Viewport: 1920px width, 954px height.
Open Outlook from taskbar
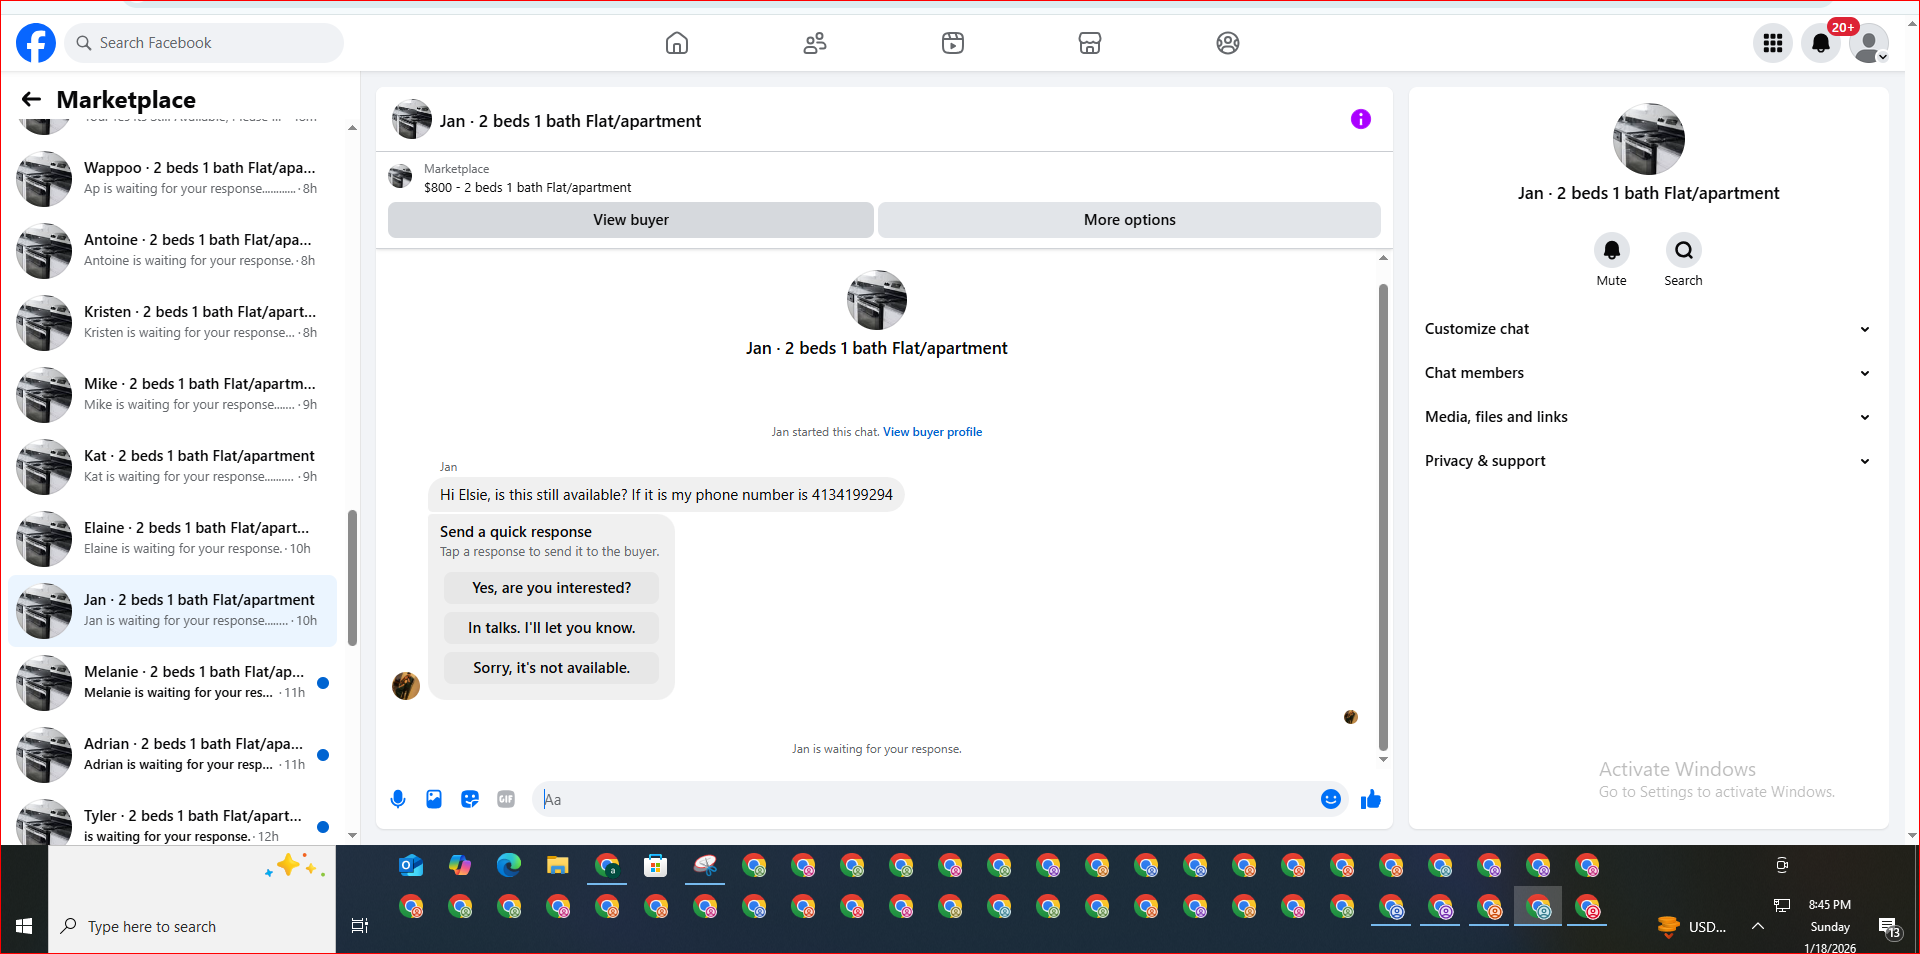click(x=411, y=866)
